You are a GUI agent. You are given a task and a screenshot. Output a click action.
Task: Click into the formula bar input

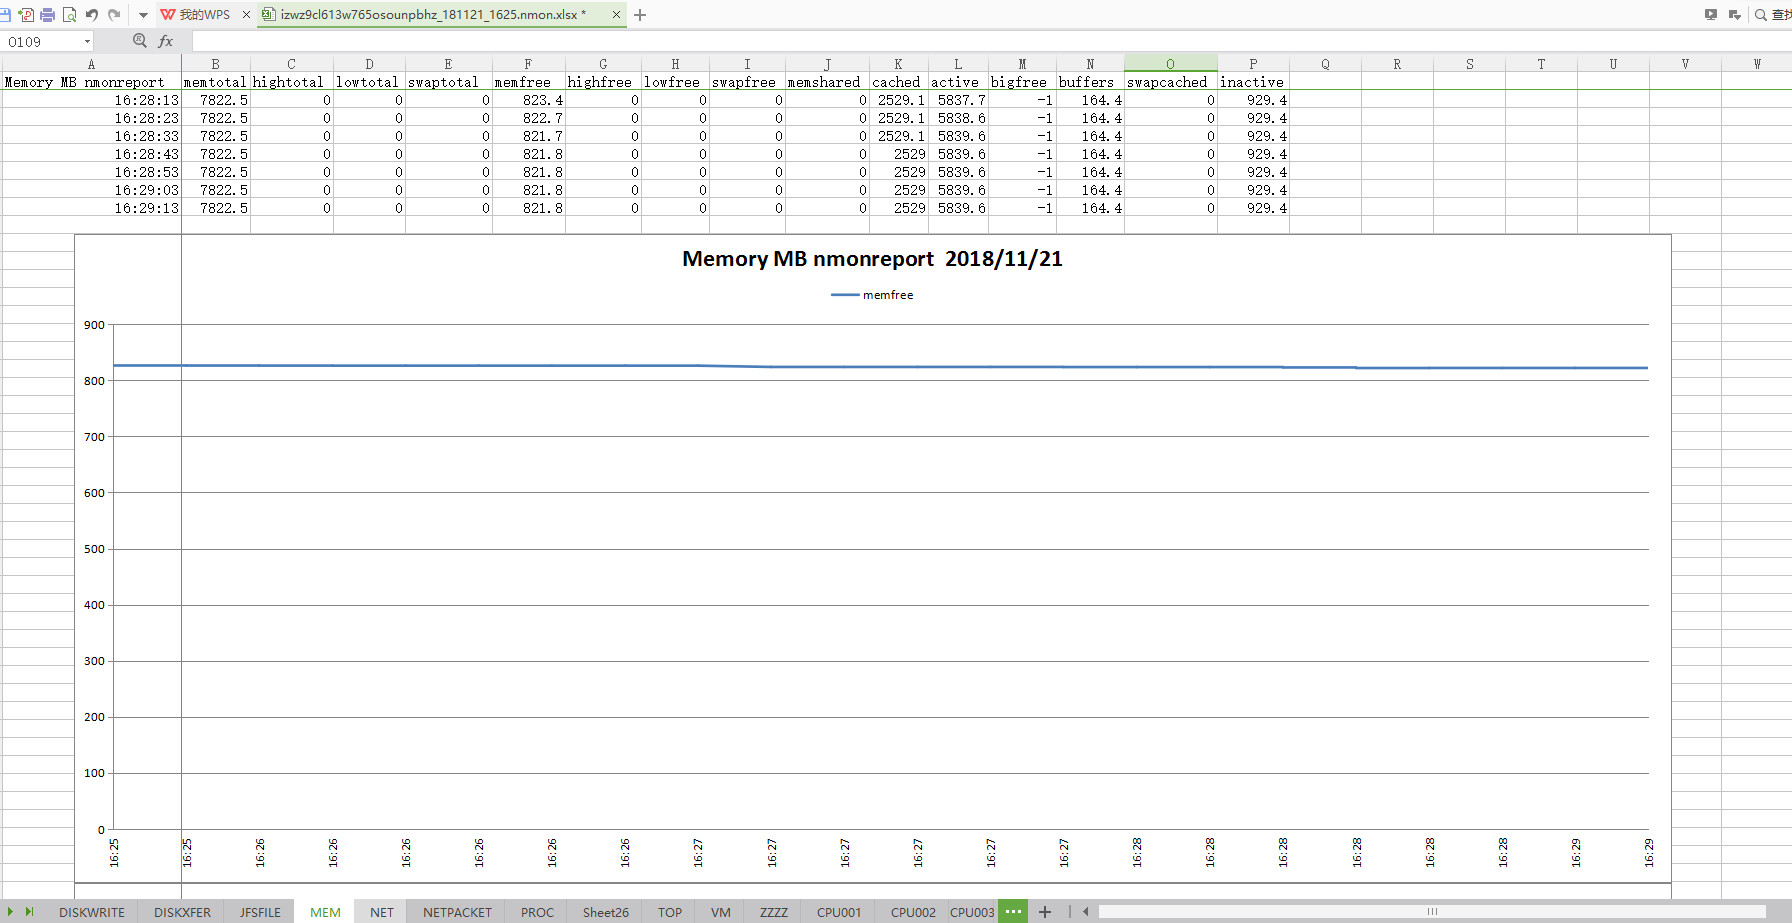[x=990, y=41]
